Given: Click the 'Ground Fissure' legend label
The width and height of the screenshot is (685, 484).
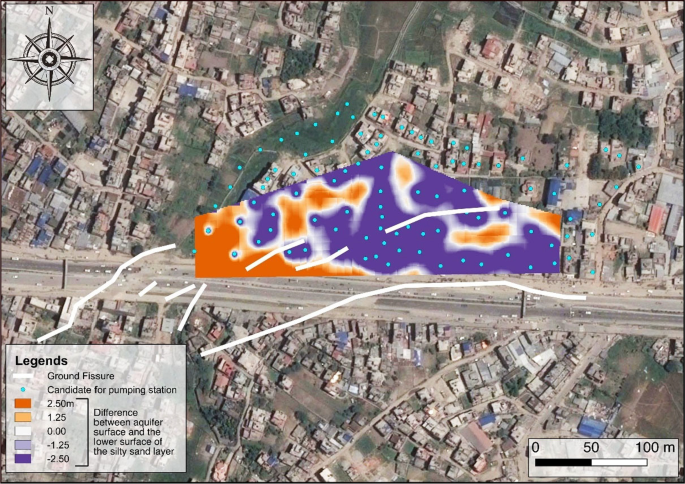Looking at the screenshot, I should 81,376.
